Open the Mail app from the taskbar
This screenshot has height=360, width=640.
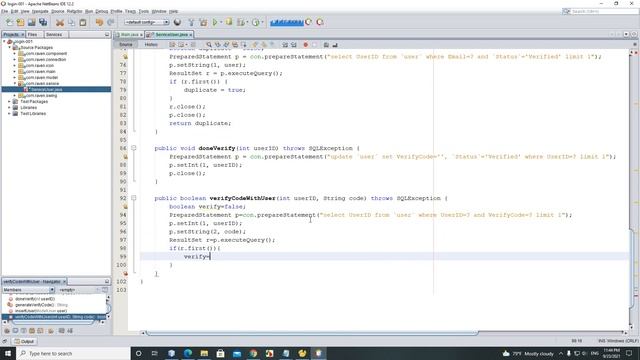coord(237,353)
